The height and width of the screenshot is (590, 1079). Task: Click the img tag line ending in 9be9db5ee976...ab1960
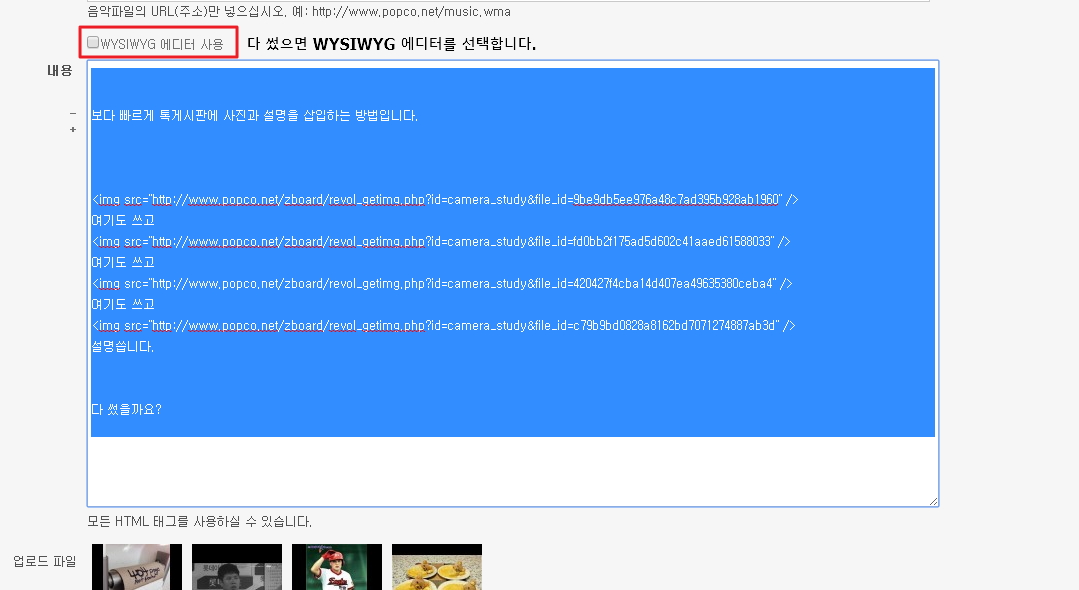pyautogui.click(x=444, y=200)
